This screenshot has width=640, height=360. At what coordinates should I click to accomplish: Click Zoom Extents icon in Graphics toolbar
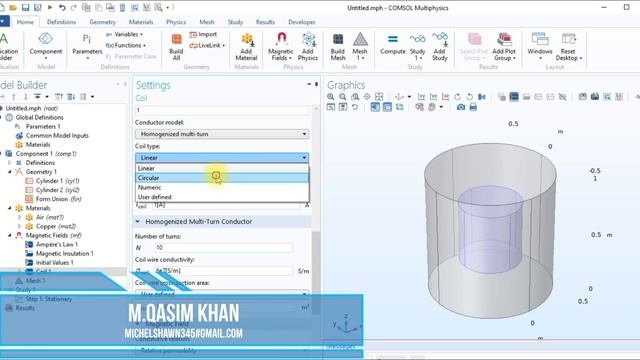click(379, 97)
